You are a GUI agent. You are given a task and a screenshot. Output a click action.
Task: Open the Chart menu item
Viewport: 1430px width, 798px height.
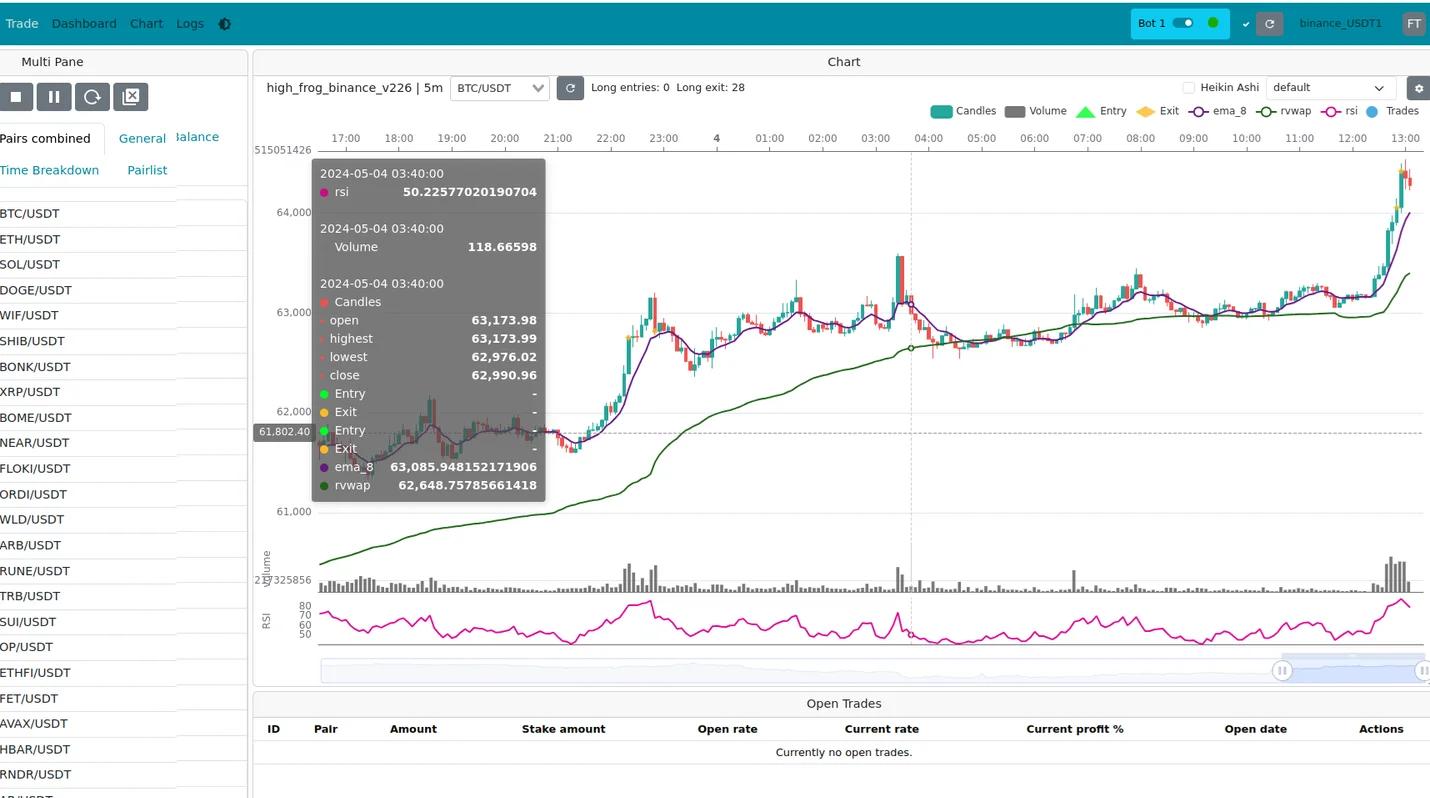point(146,23)
